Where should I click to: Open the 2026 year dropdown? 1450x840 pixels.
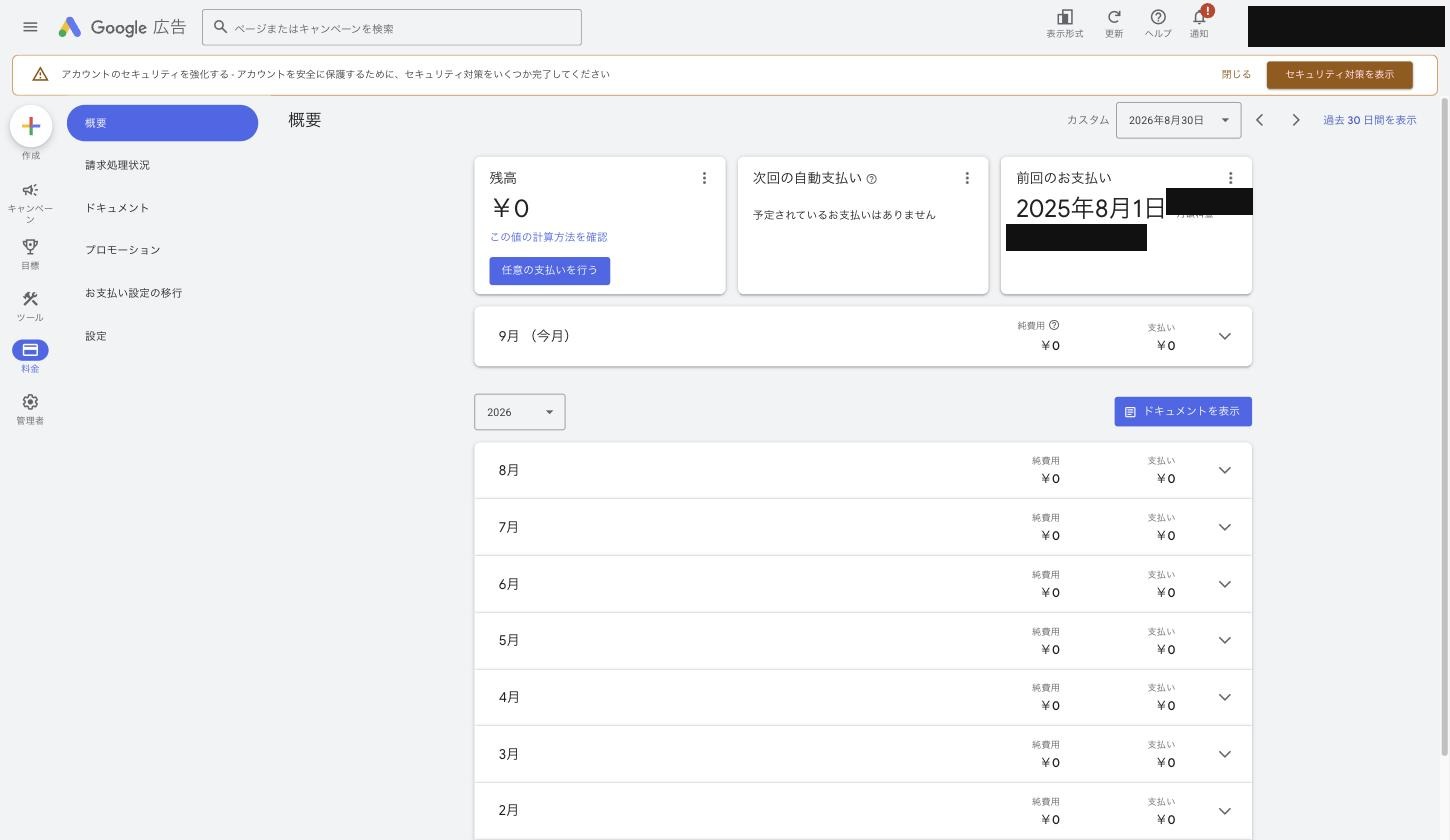(520, 412)
